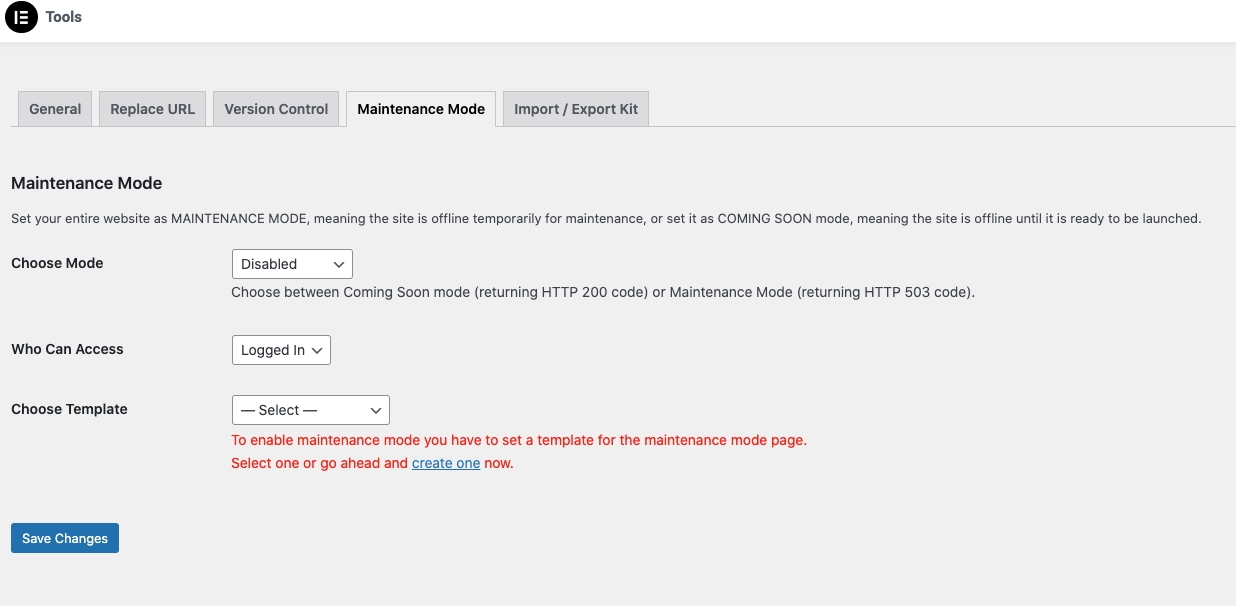Click the Who Can Access label
This screenshot has width=1236, height=606.
click(x=67, y=349)
